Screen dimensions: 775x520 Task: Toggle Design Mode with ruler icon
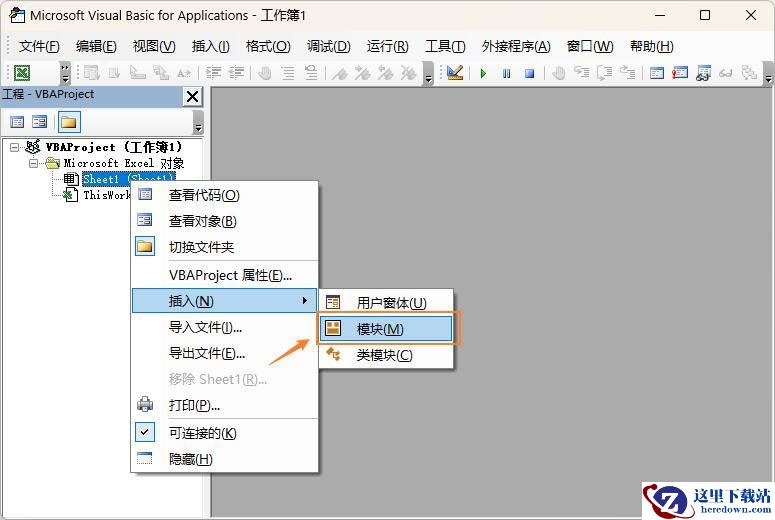click(455, 73)
